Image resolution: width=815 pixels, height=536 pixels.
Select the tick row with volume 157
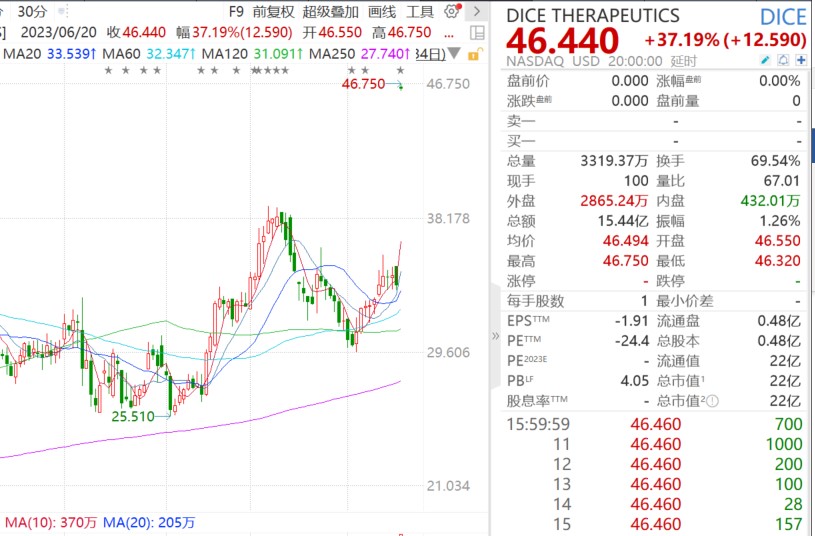point(654,524)
